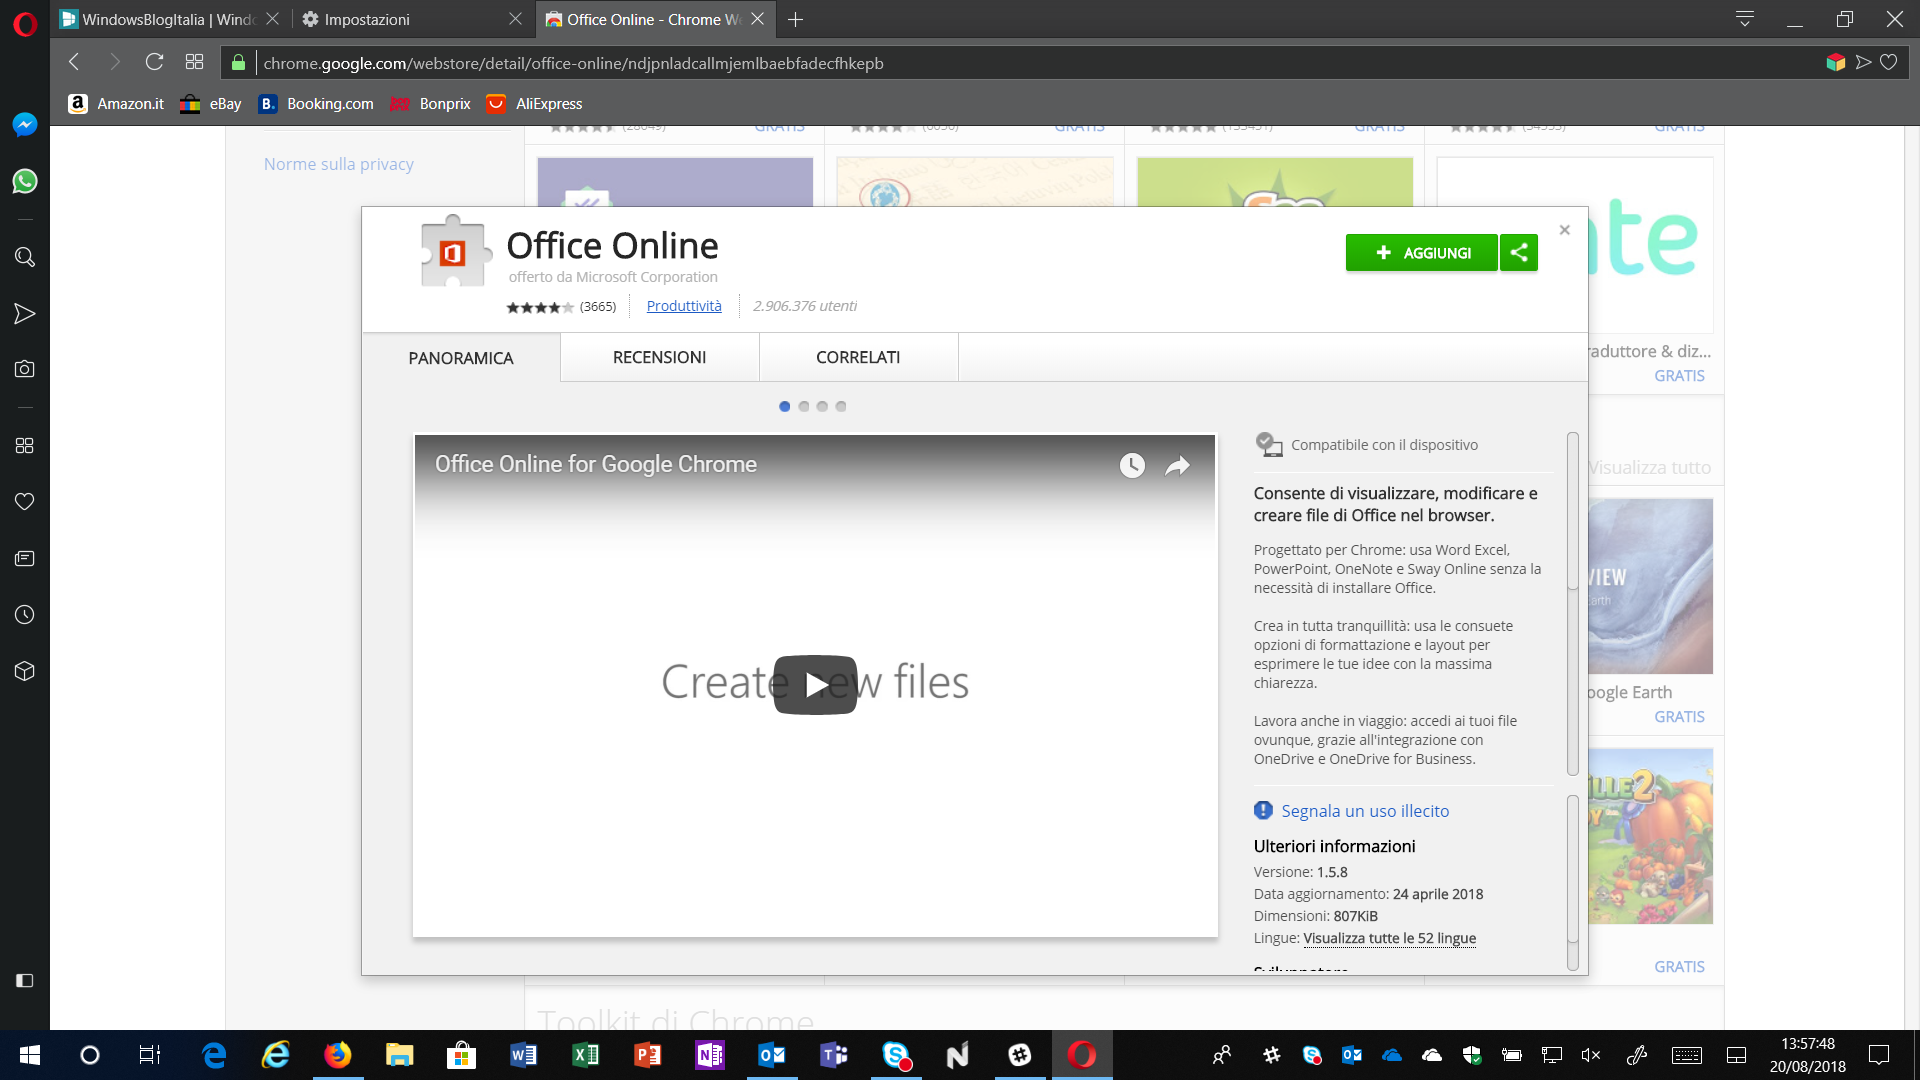Select the RECENSIONI tab

point(660,357)
